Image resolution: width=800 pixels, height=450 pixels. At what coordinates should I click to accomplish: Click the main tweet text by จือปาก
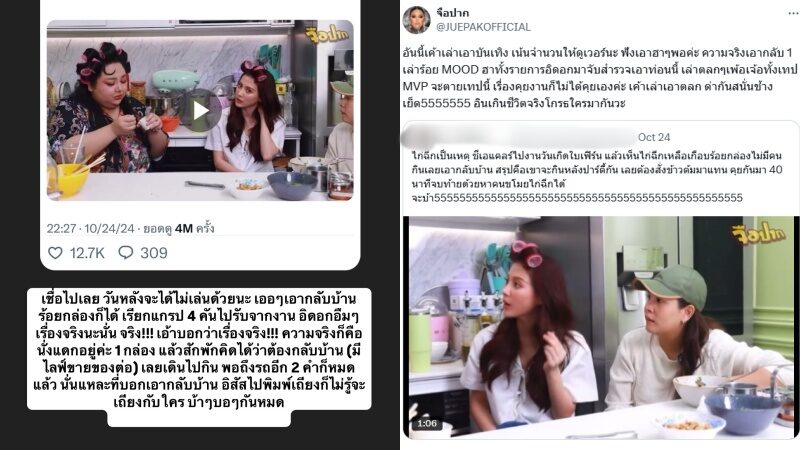(x=599, y=78)
